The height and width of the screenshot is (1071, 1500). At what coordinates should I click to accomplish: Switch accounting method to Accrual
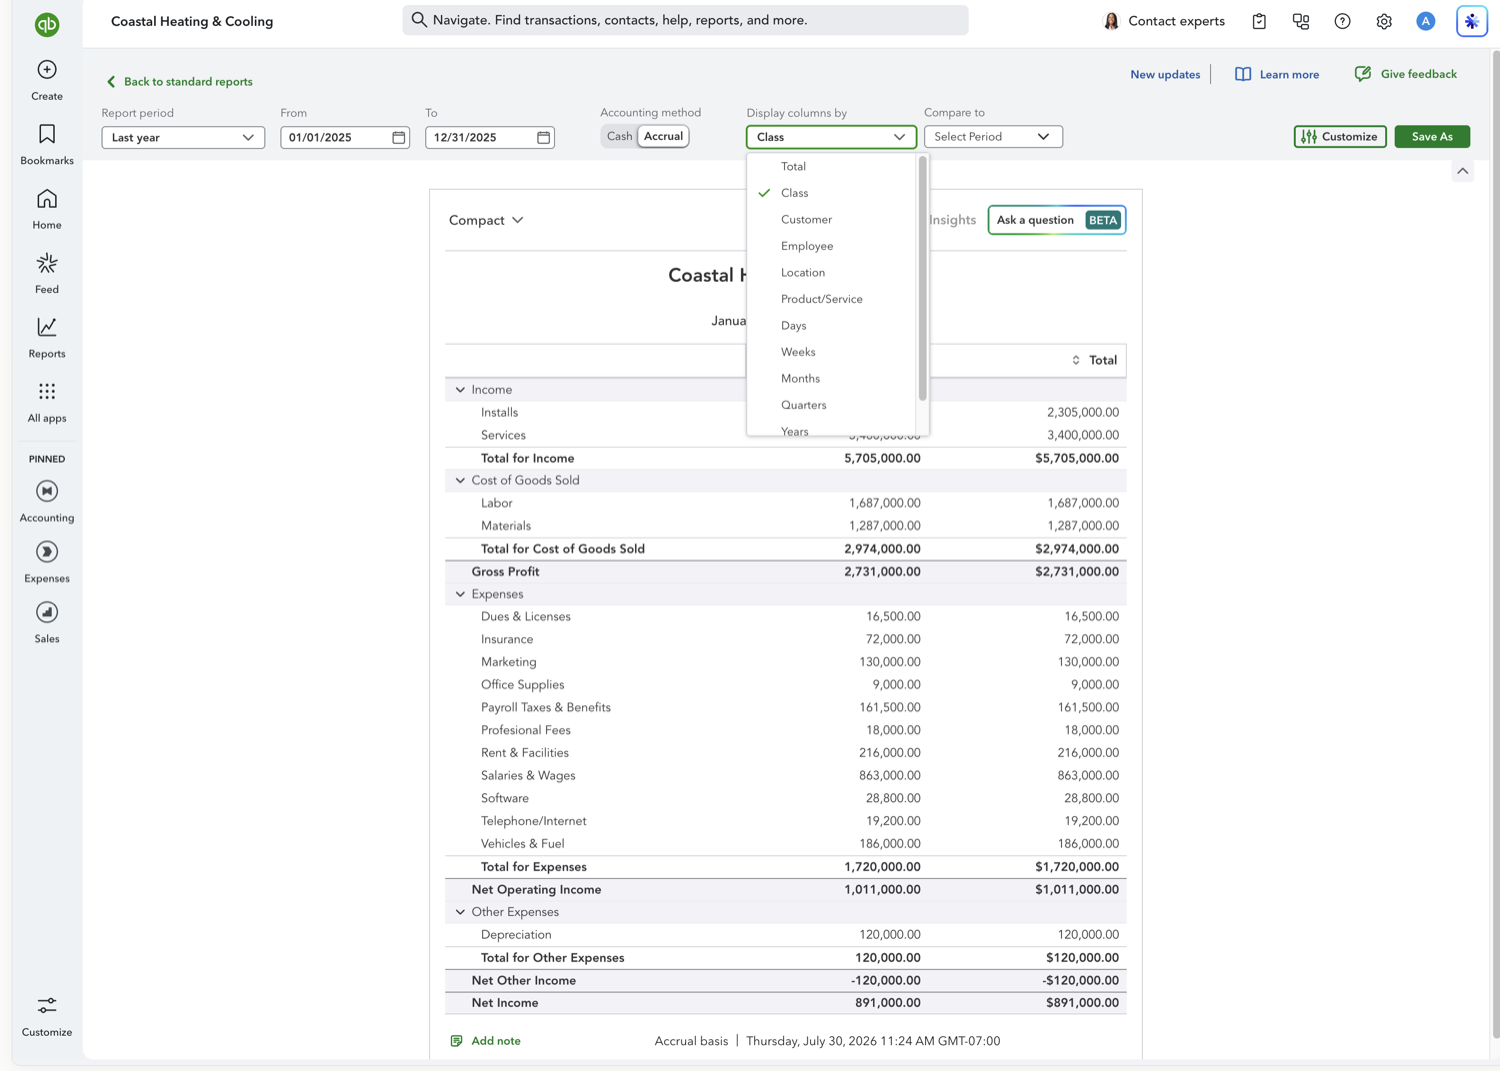(663, 136)
